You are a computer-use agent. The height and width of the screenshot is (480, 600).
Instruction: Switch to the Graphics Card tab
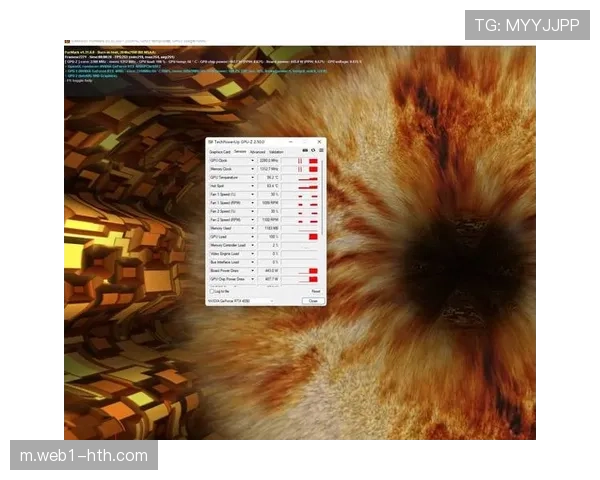click(219, 152)
